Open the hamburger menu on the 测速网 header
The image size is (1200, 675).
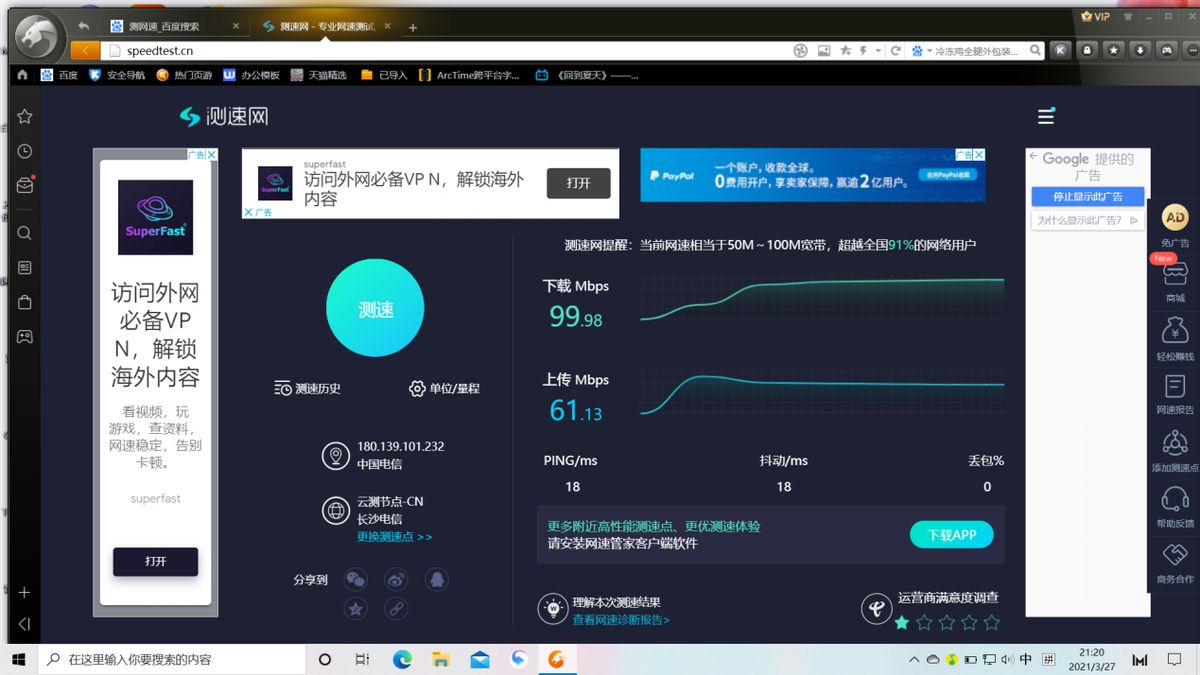(x=1046, y=116)
